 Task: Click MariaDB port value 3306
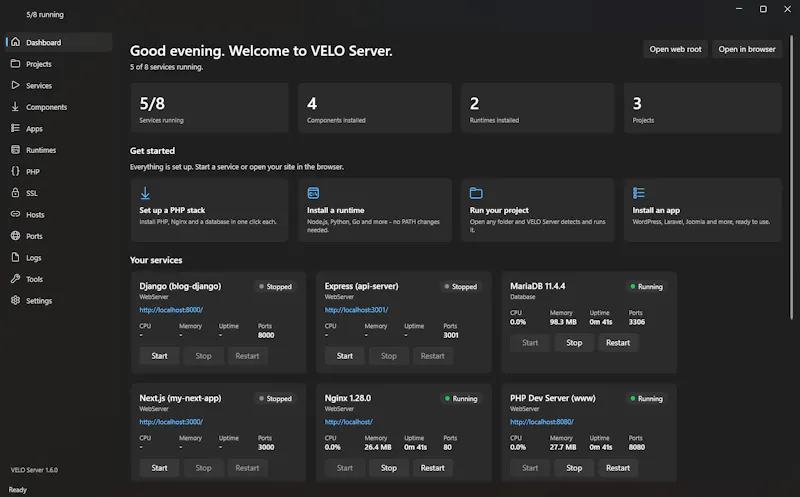click(x=637, y=322)
